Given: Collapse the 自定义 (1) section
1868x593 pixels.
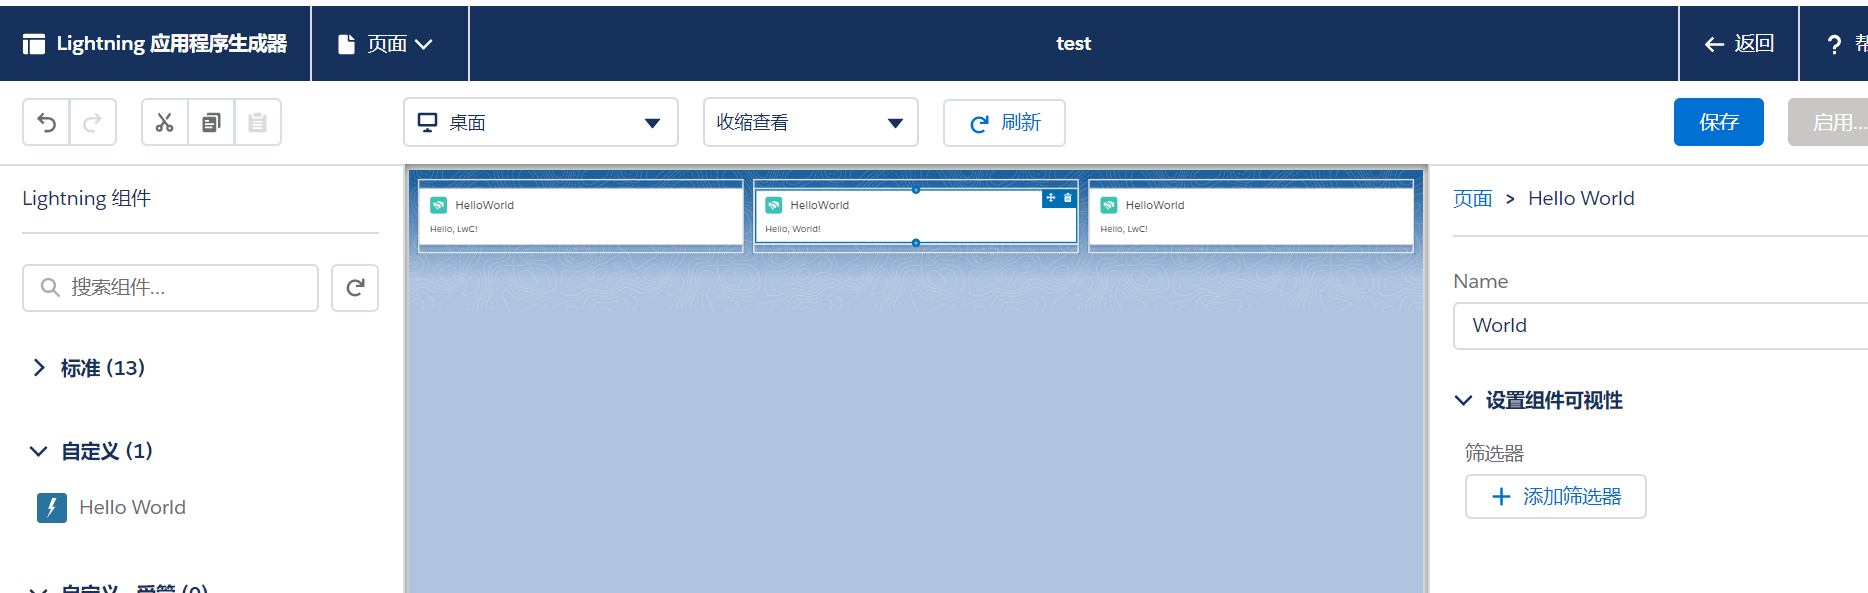Looking at the screenshot, I should pos(92,451).
